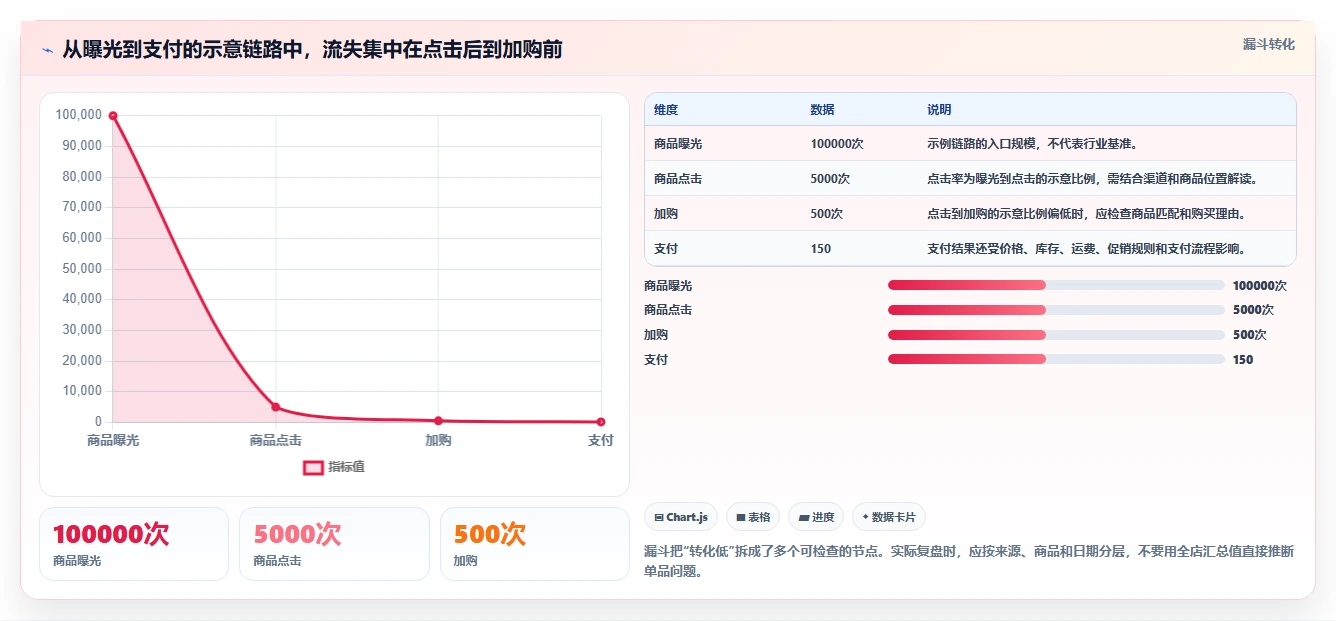Click the 150 progress value label
This screenshot has height=621, width=1336.
(1243, 360)
